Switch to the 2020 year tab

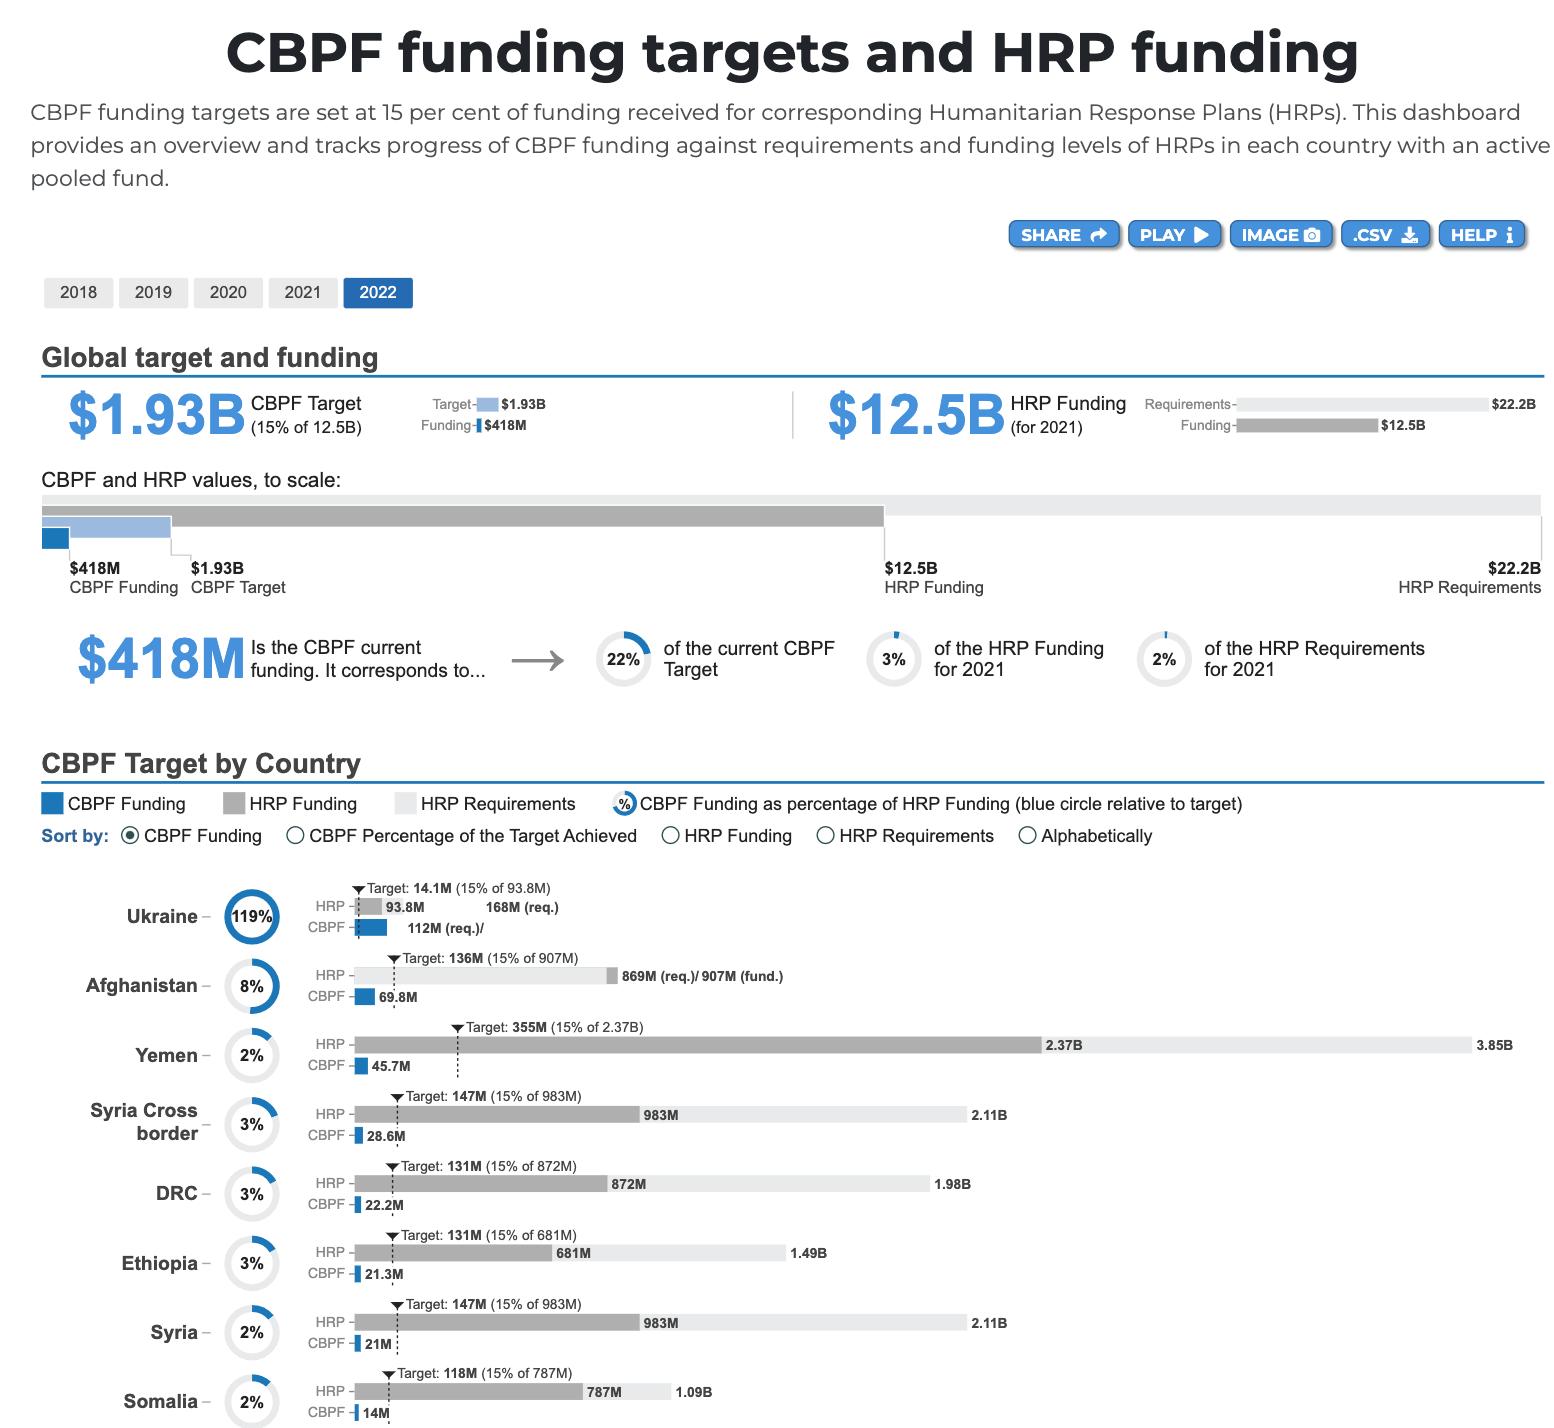[x=228, y=293]
